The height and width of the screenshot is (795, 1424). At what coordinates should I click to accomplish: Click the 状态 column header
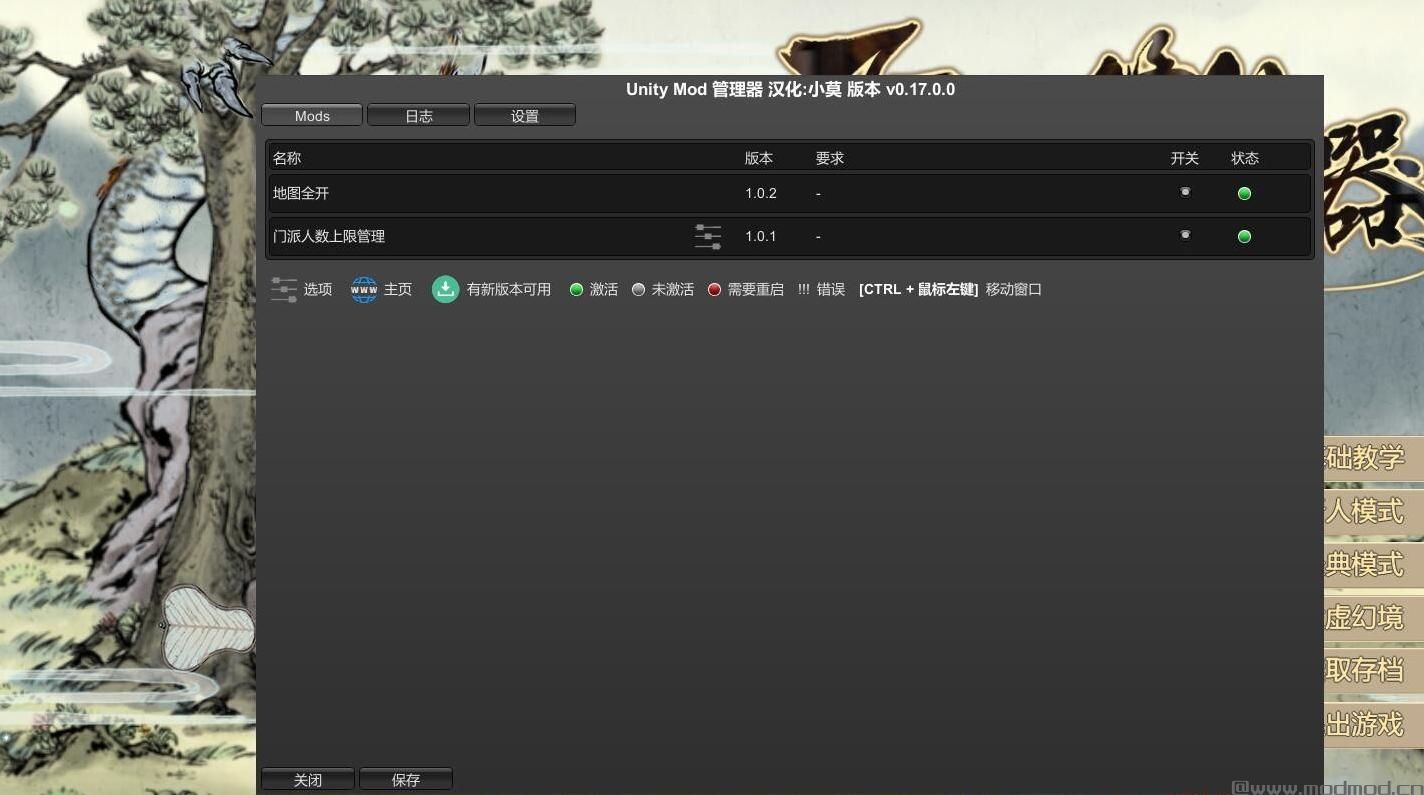coord(1245,158)
